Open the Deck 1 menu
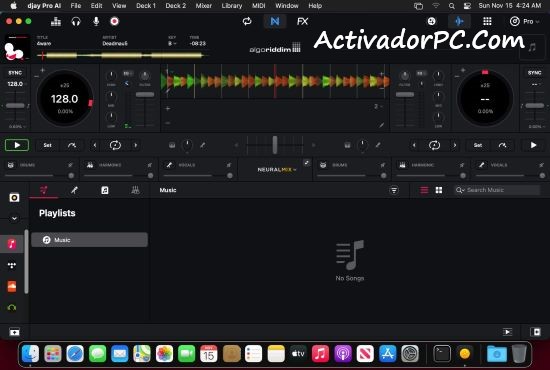 (x=146, y=6)
